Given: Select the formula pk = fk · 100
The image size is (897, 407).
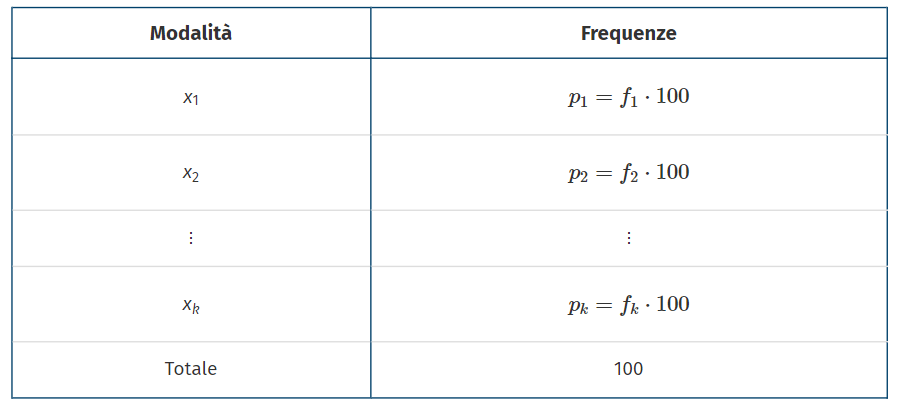Looking at the screenshot, I should point(628,304).
